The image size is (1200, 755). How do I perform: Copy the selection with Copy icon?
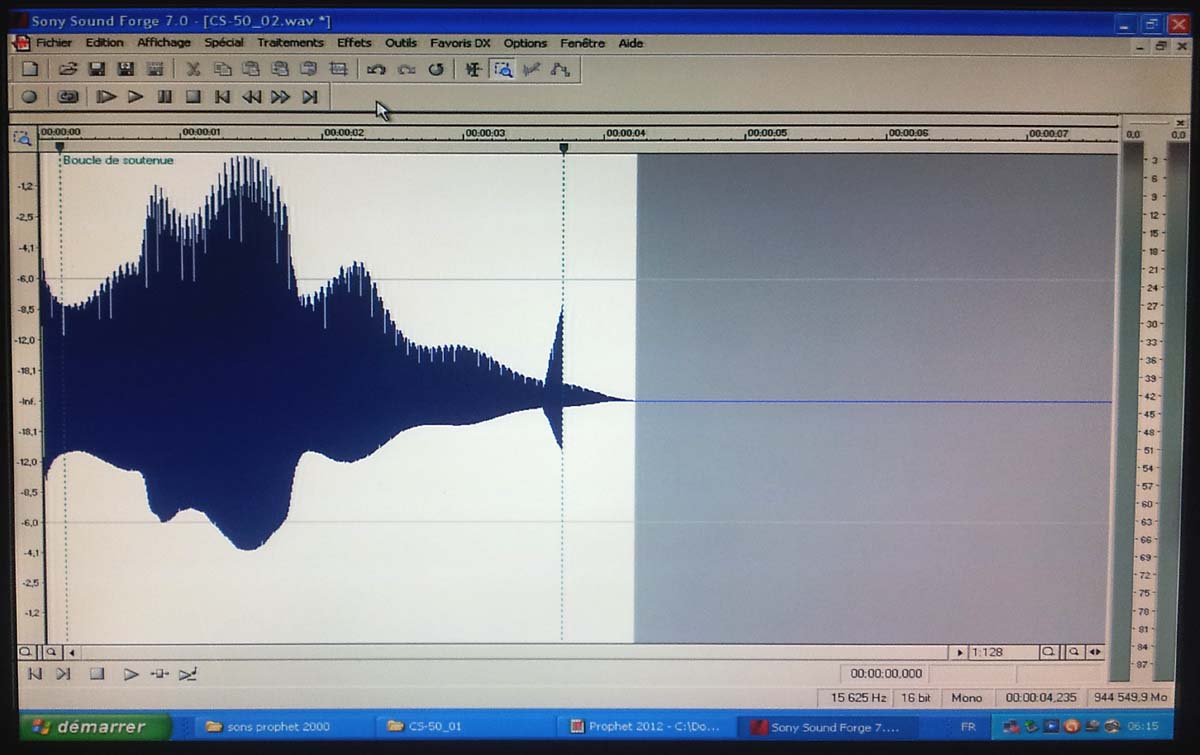pyautogui.click(x=222, y=69)
